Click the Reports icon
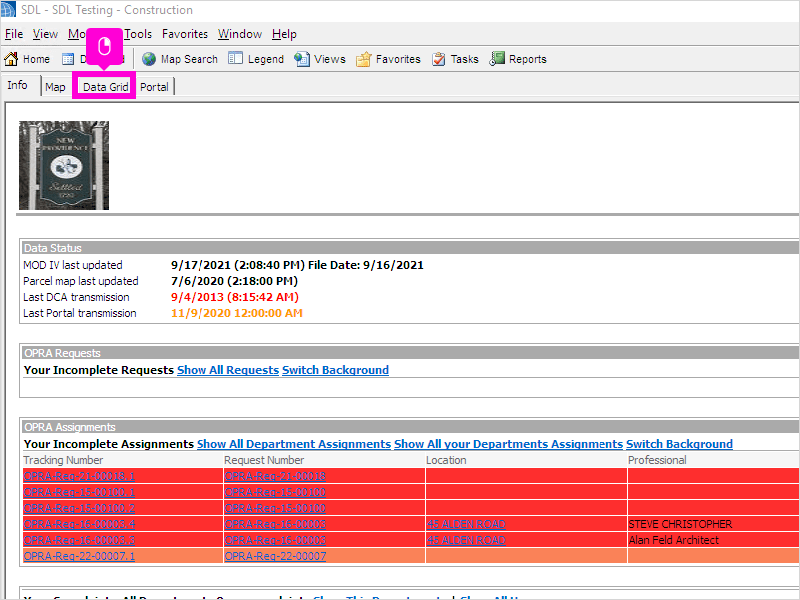The width and height of the screenshot is (800, 600). coord(497,59)
